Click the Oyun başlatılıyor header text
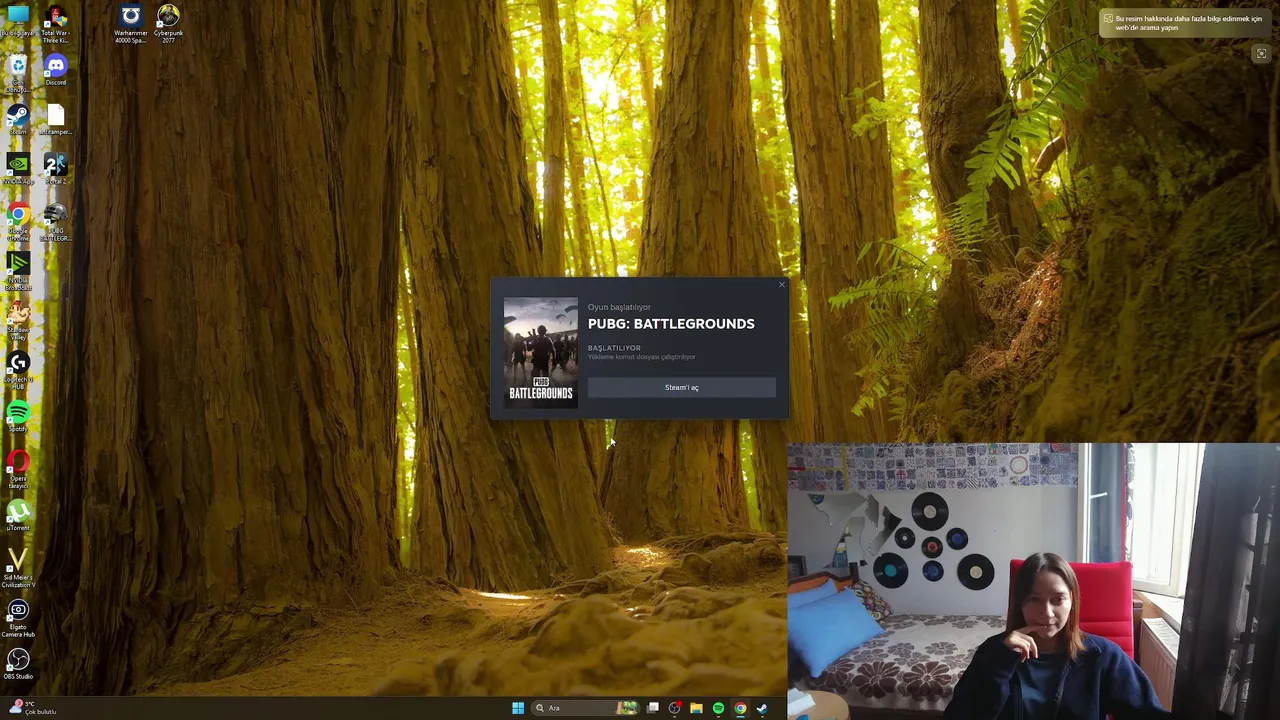The image size is (1280, 720). click(x=619, y=307)
